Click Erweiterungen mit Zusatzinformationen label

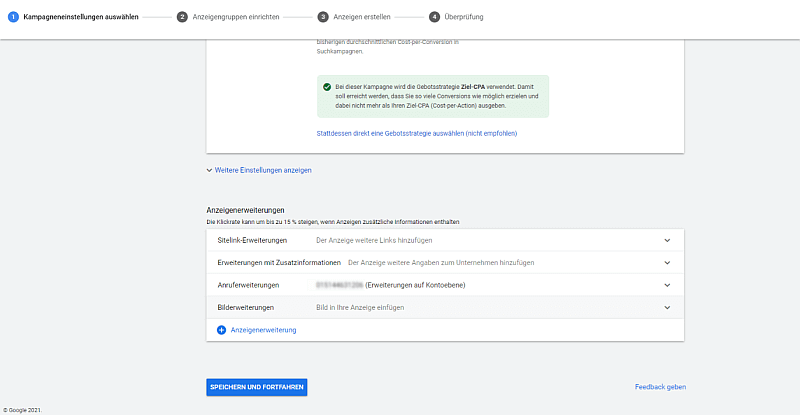pos(279,263)
